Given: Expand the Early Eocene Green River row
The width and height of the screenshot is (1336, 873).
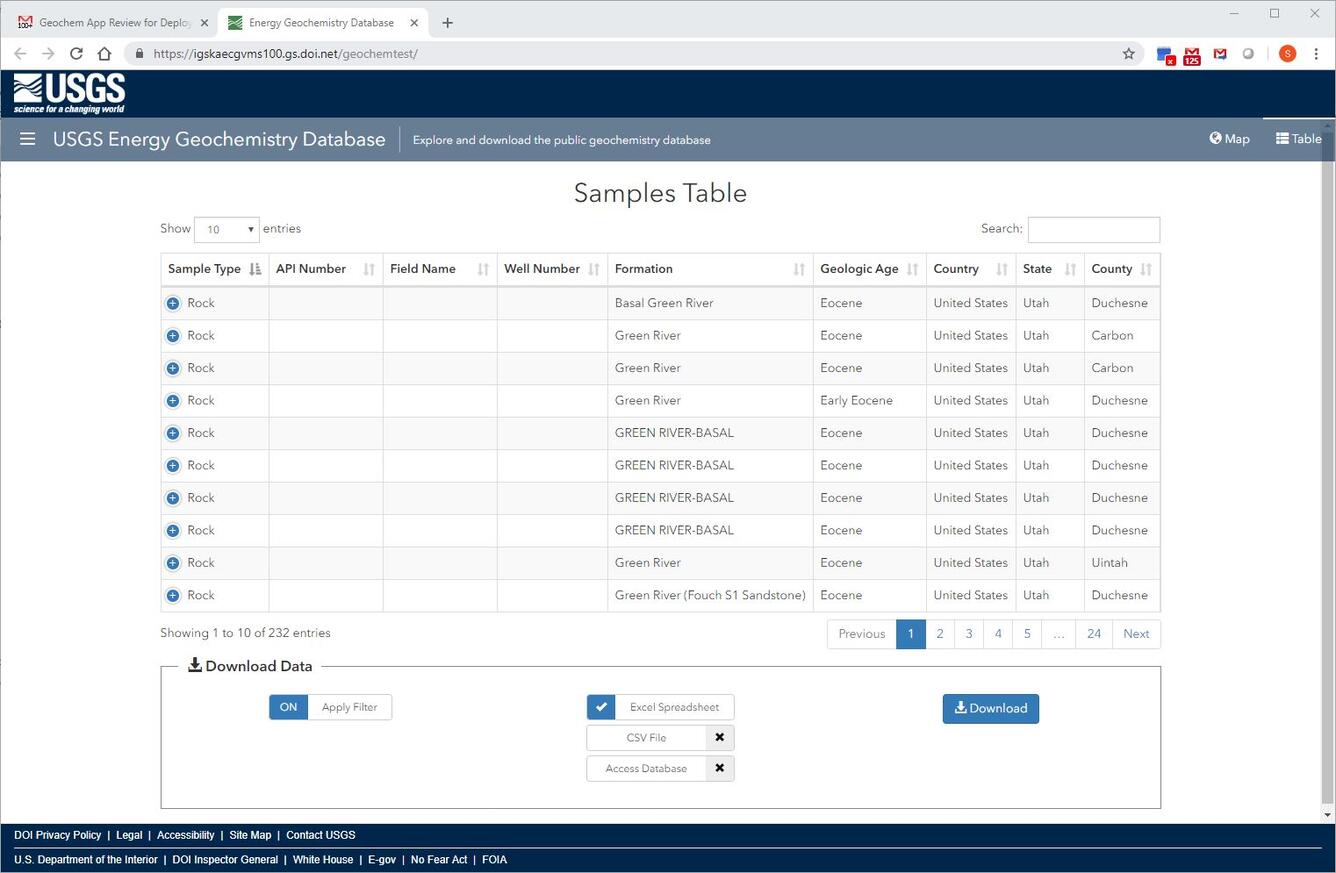Looking at the screenshot, I should point(173,400).
